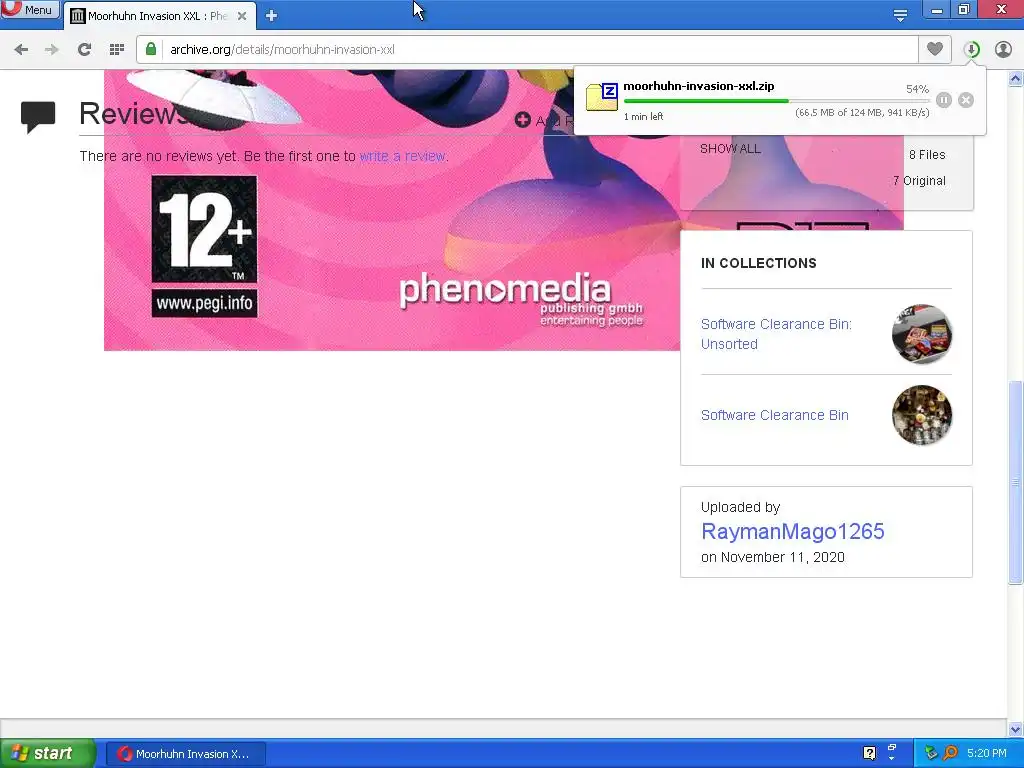Toggle the downloads toolbar icon

(971, 49)
